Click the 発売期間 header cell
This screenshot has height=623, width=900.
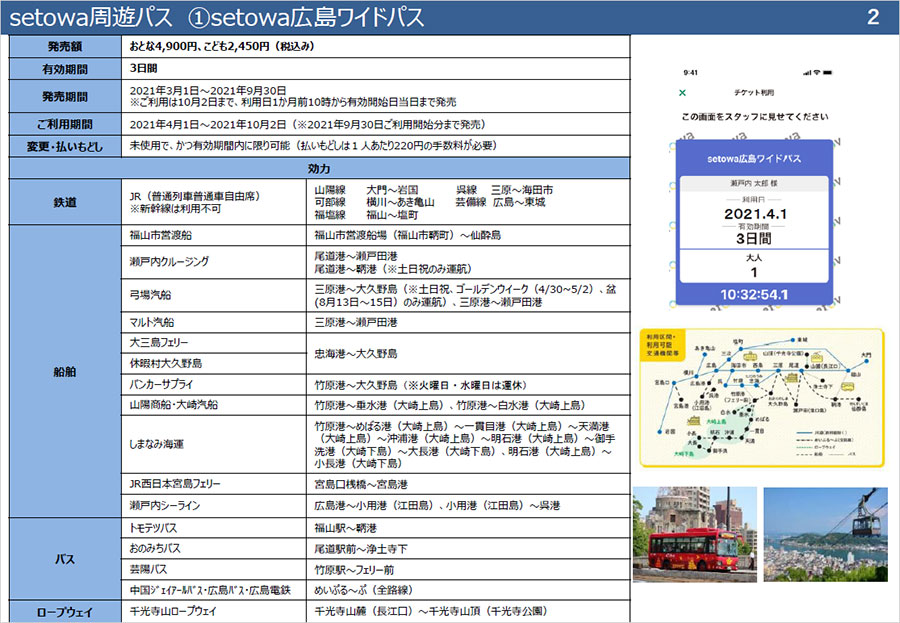pyautogui.click(x=65, y=96)
